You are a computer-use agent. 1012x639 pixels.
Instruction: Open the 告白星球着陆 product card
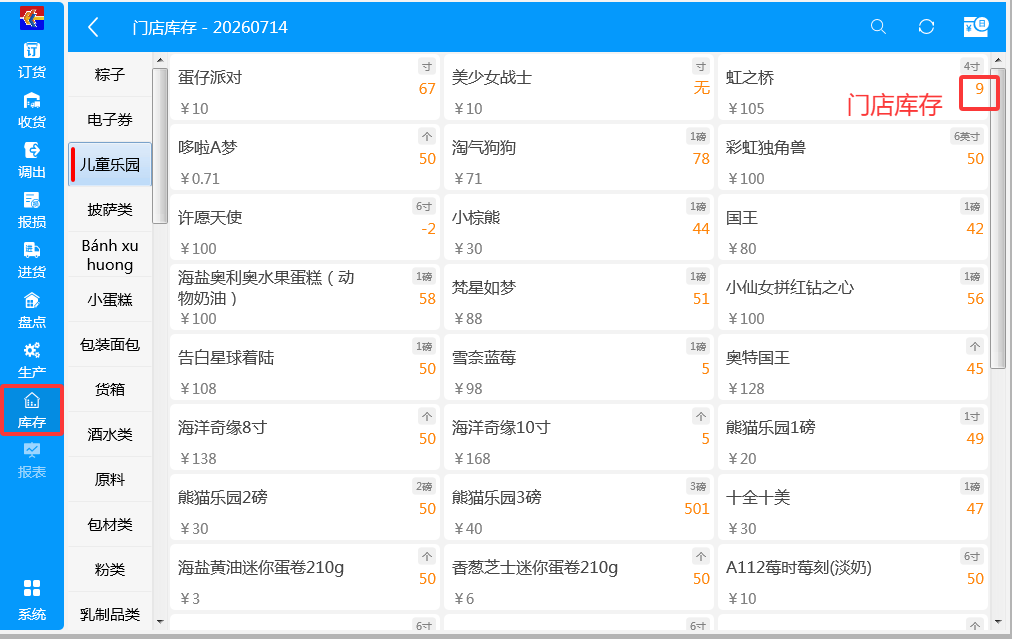305,368
